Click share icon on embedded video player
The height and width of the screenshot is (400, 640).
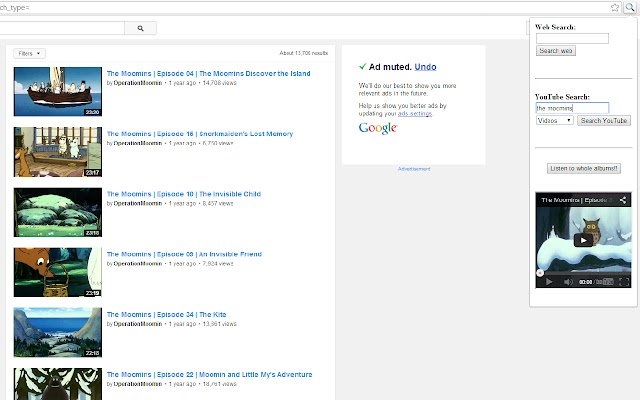tap(623, 200)
